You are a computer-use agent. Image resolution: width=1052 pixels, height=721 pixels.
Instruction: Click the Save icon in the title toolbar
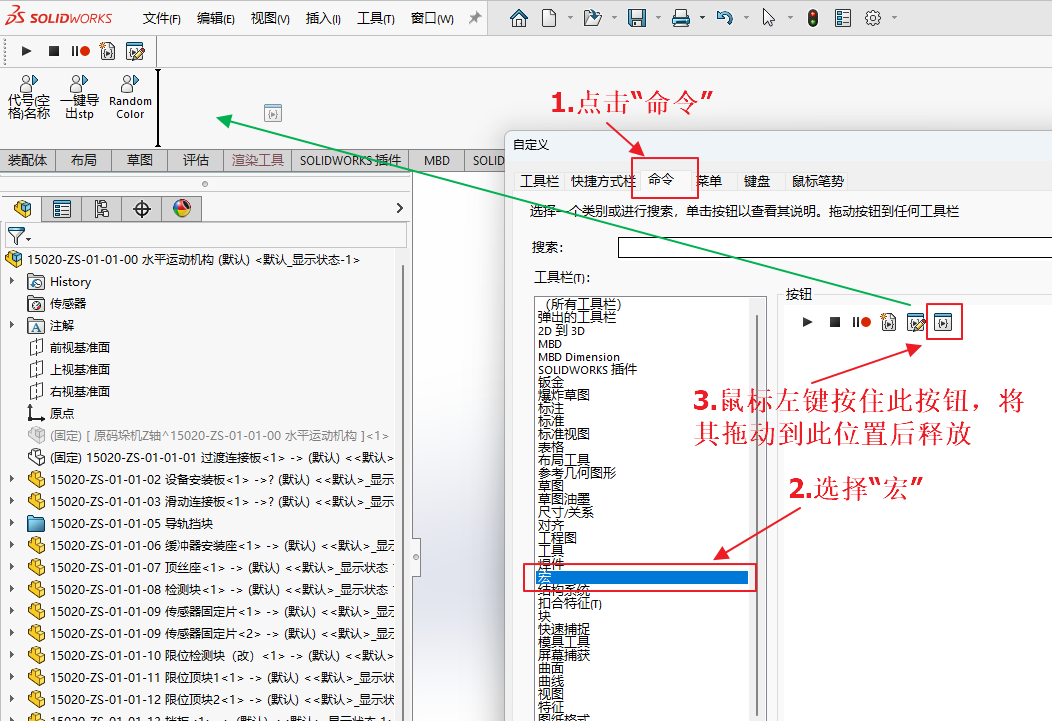coord(636,18)
